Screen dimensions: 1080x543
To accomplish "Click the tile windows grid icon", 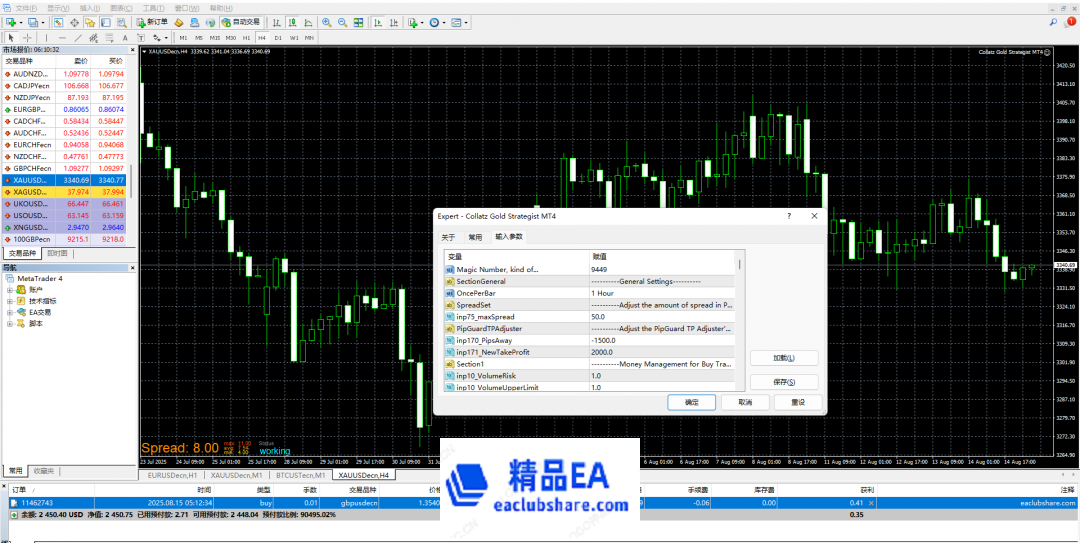I will pos(358,22).
